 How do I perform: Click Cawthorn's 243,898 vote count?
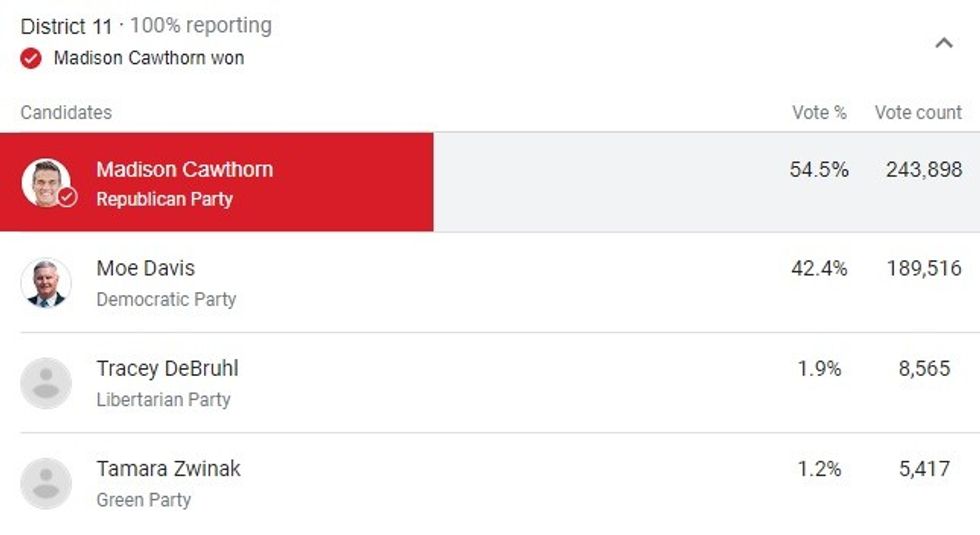[923, 169]
